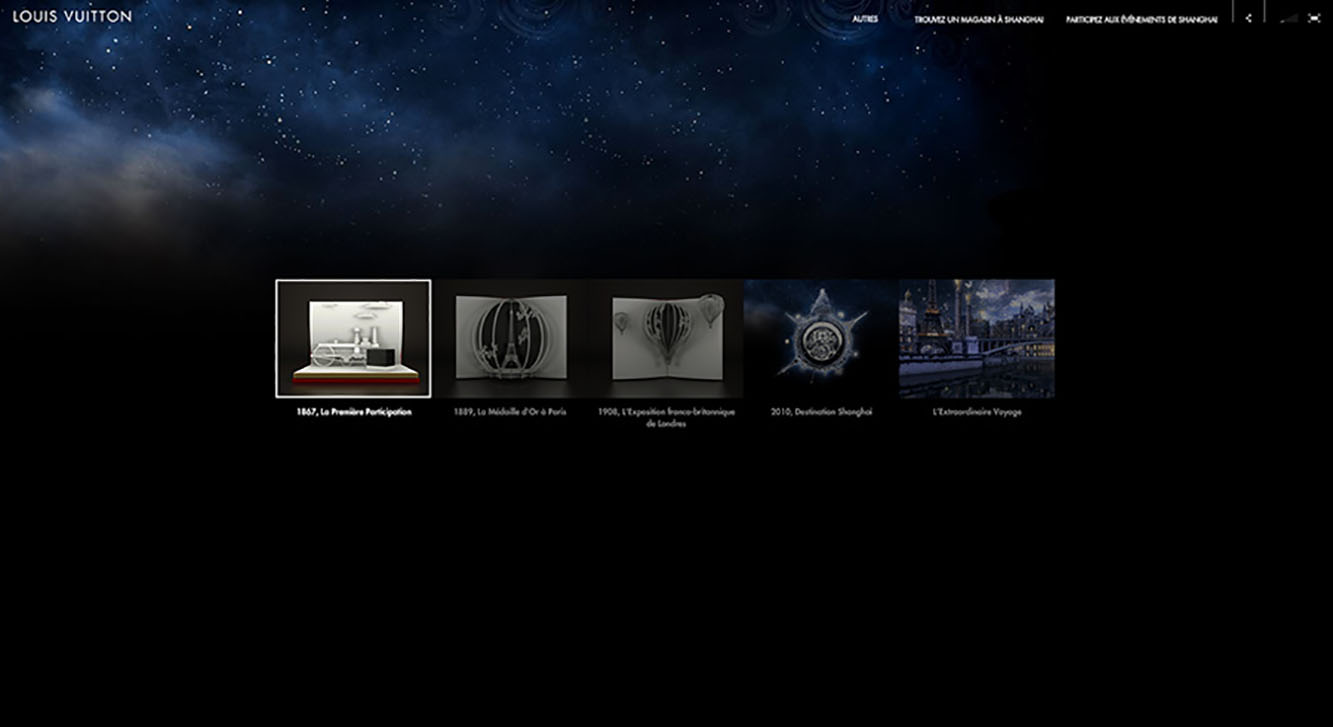Open Participez aux événements de Shanghai
The height and width of the screenshot is (727, 1333).
[x=1141, y=19]
